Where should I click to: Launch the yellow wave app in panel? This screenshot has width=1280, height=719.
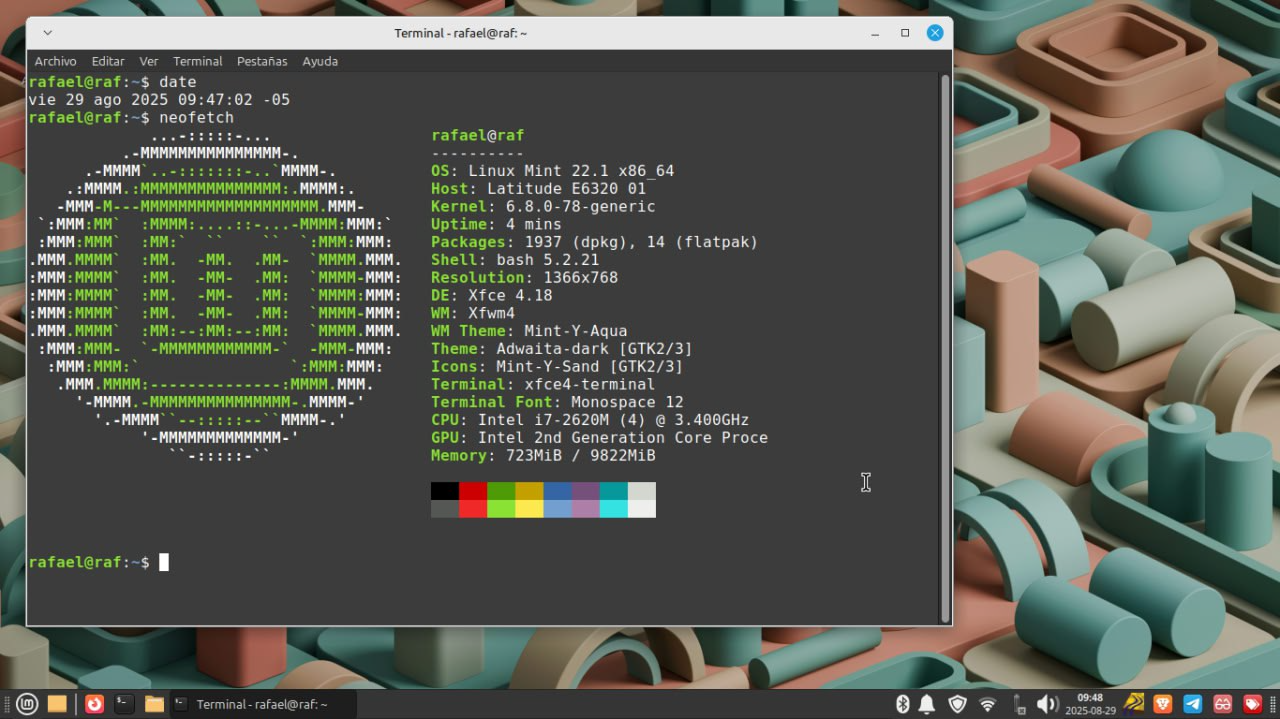1134,704
